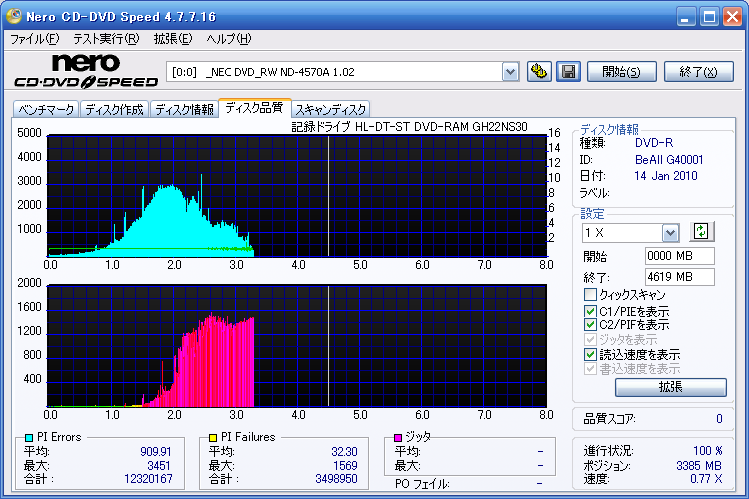Click the PI Errors average 909.91

(x=156, y=452)
